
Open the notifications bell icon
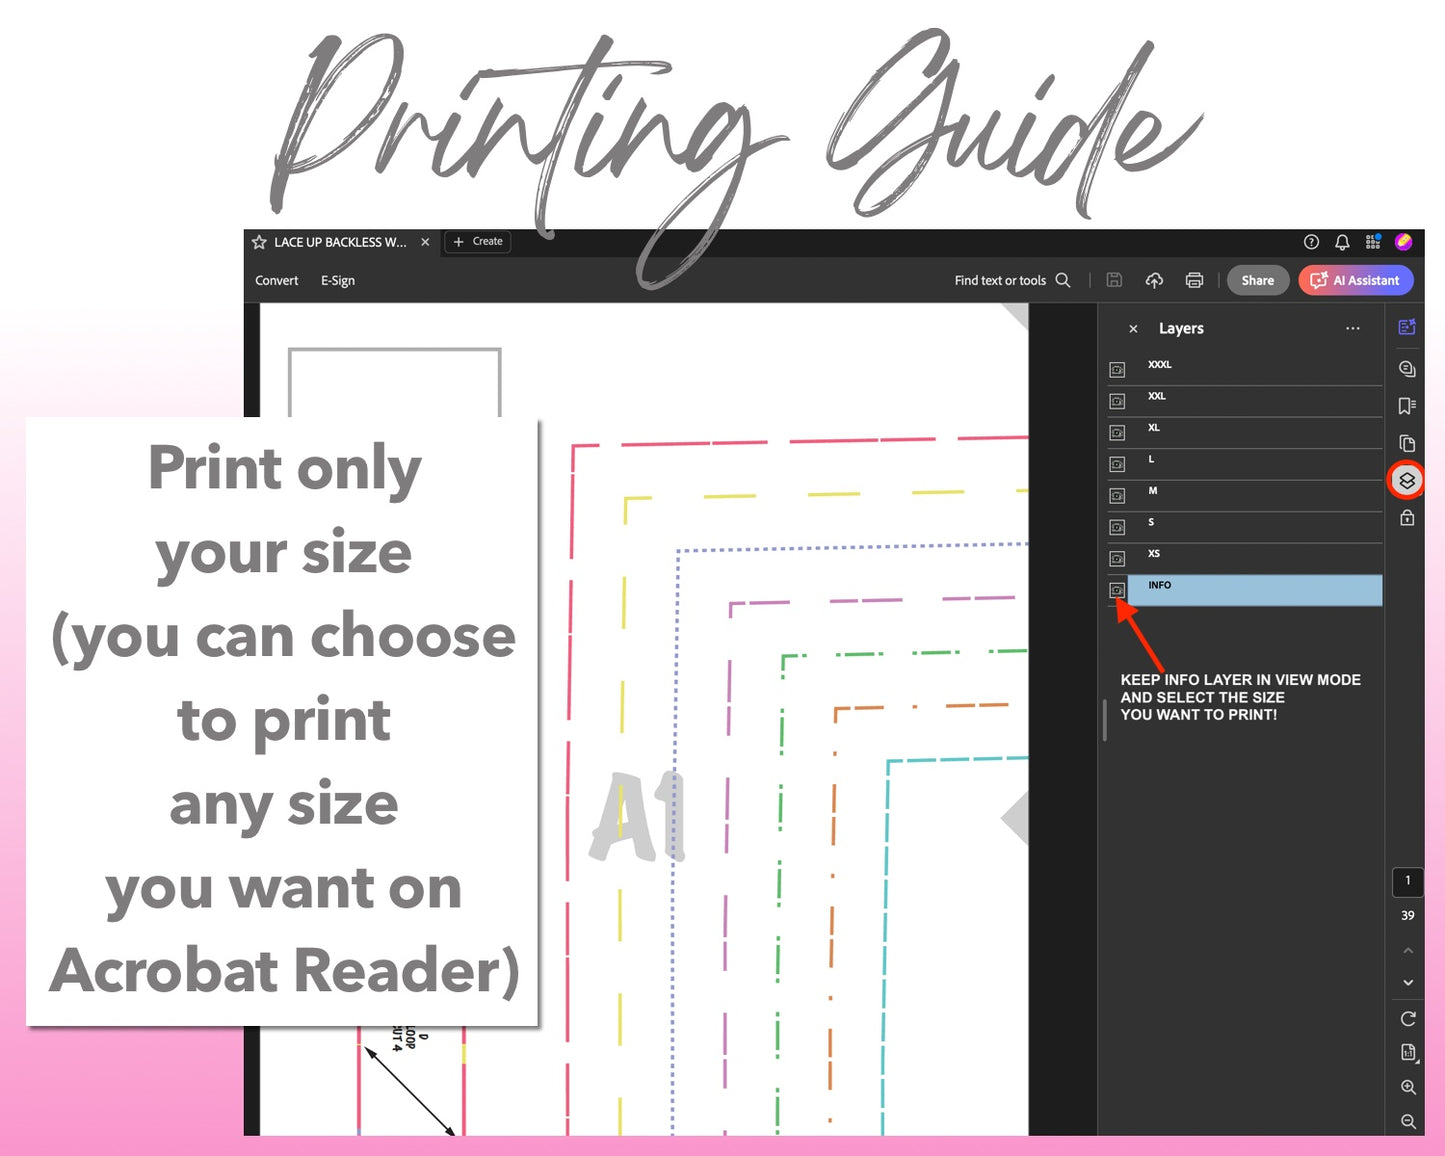tap(1342, 242)
